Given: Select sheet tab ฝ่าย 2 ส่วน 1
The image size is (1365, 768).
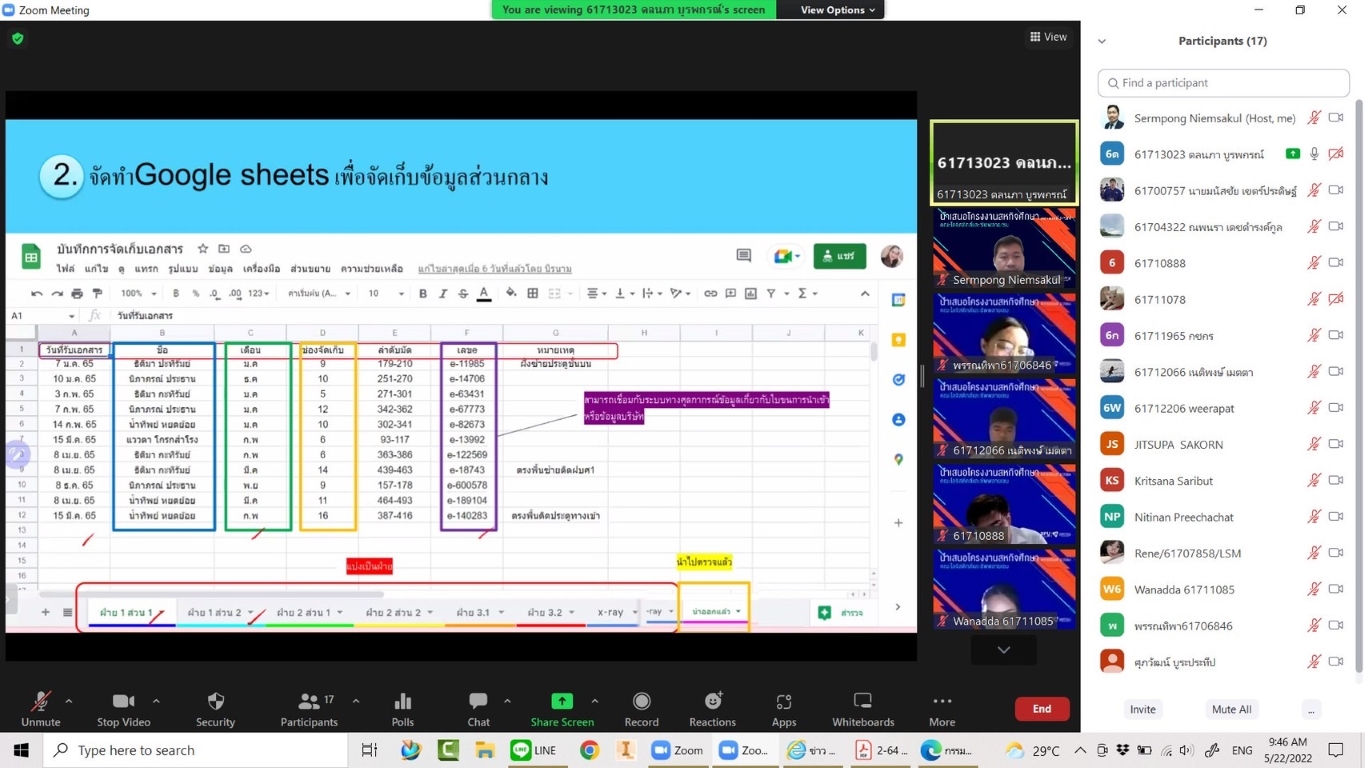Looking at the screenshot, I should point(309,612).
